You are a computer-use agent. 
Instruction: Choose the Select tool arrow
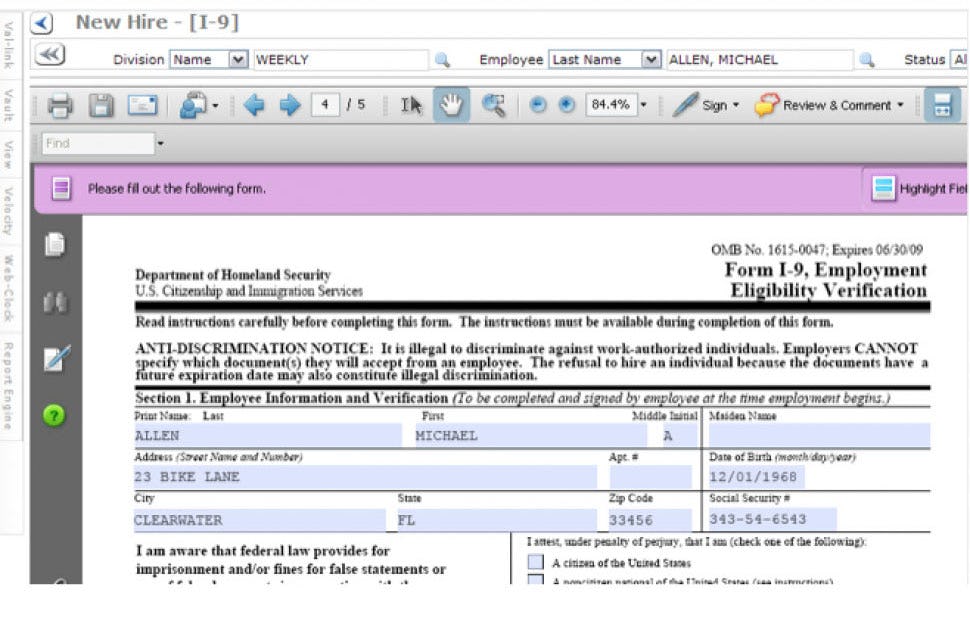[410, 106]
